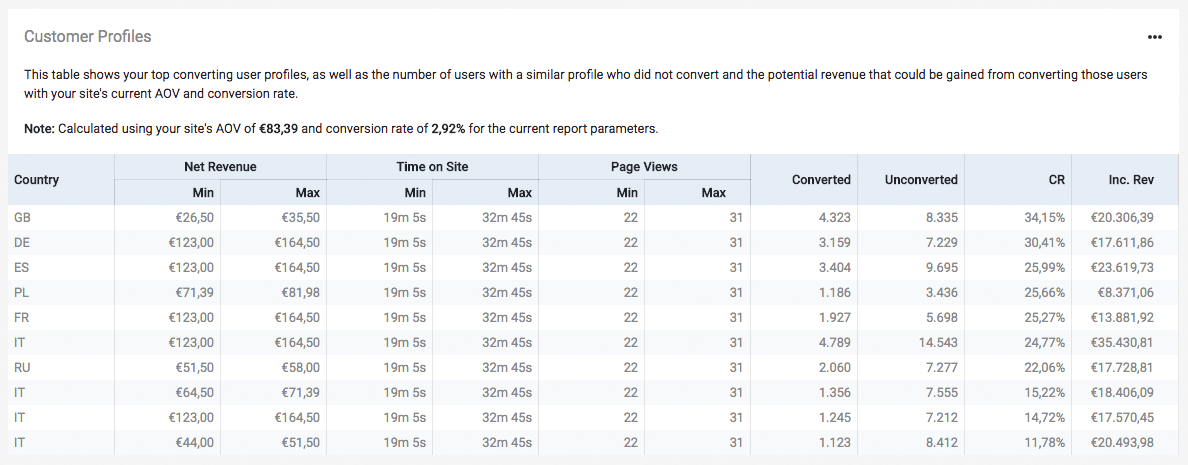The height and width of the screenshot is (465, 1188).
Task: Click the Net Revenue column header
Action: coord(220,167)
